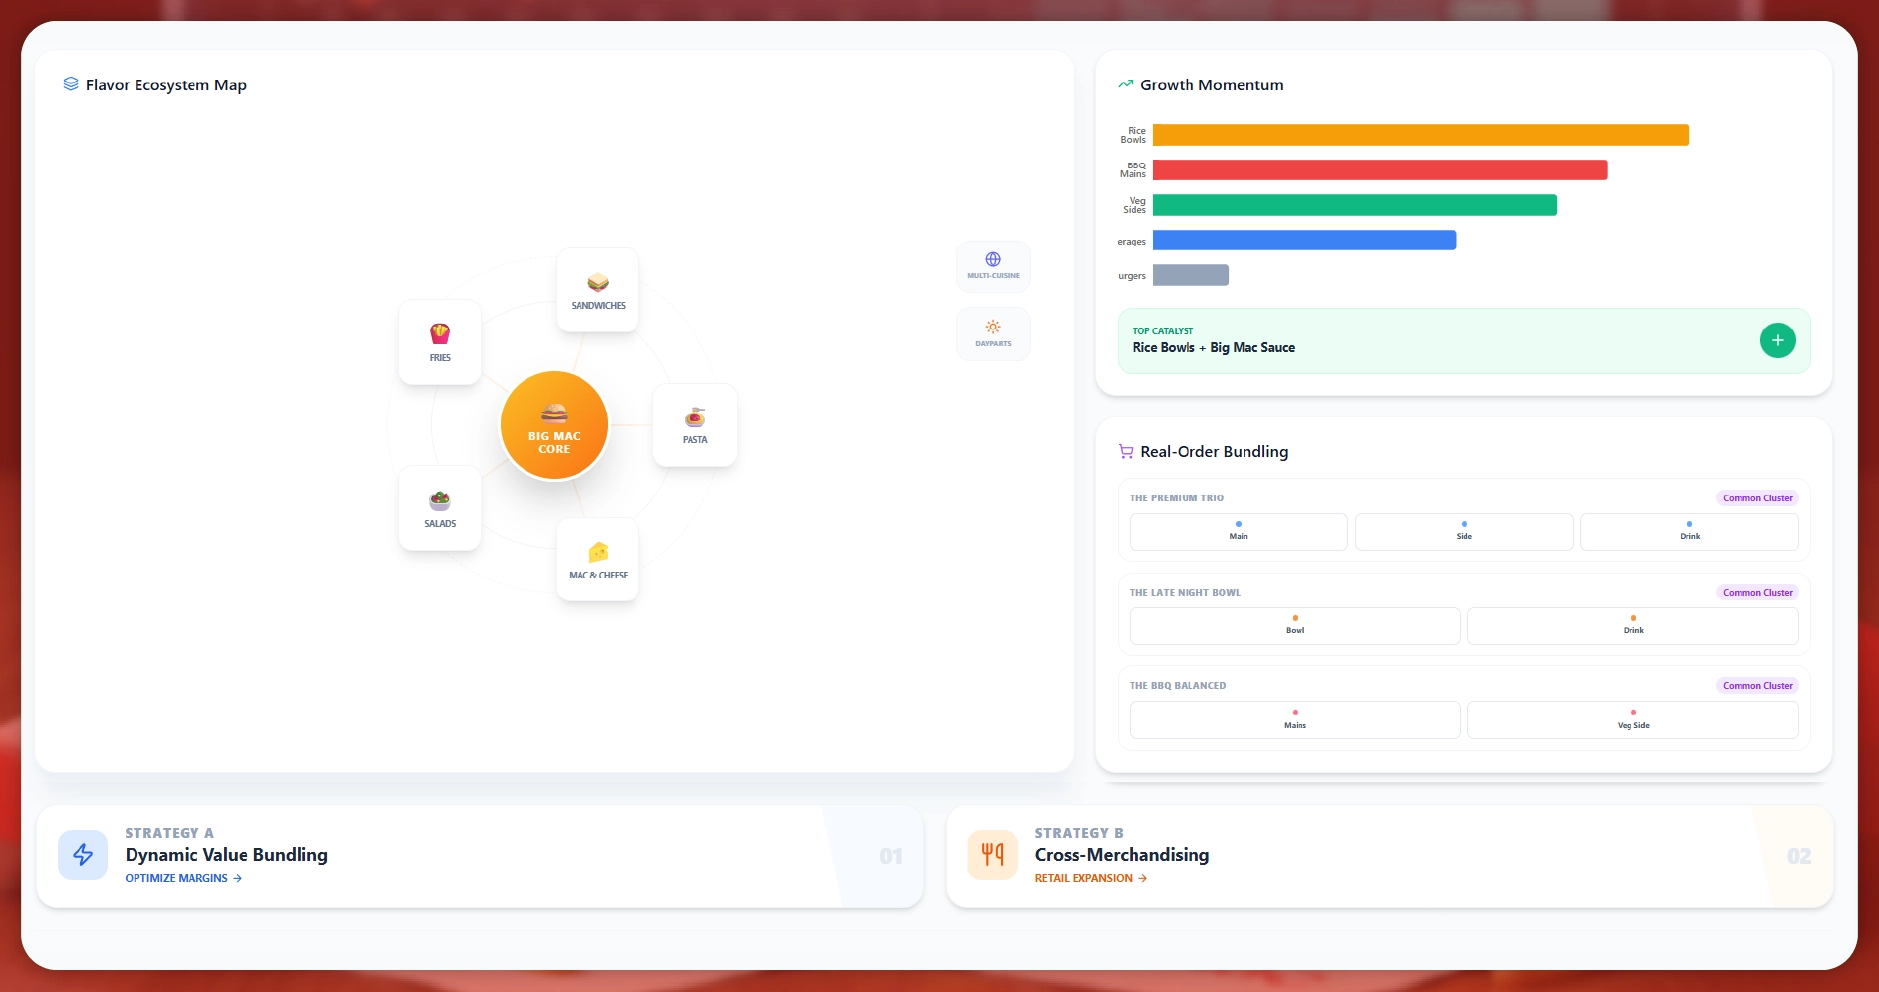Open the Pasta node
Image resolution: width=1879 pixels, height=992 pixels.
click(x=695, y=425)
